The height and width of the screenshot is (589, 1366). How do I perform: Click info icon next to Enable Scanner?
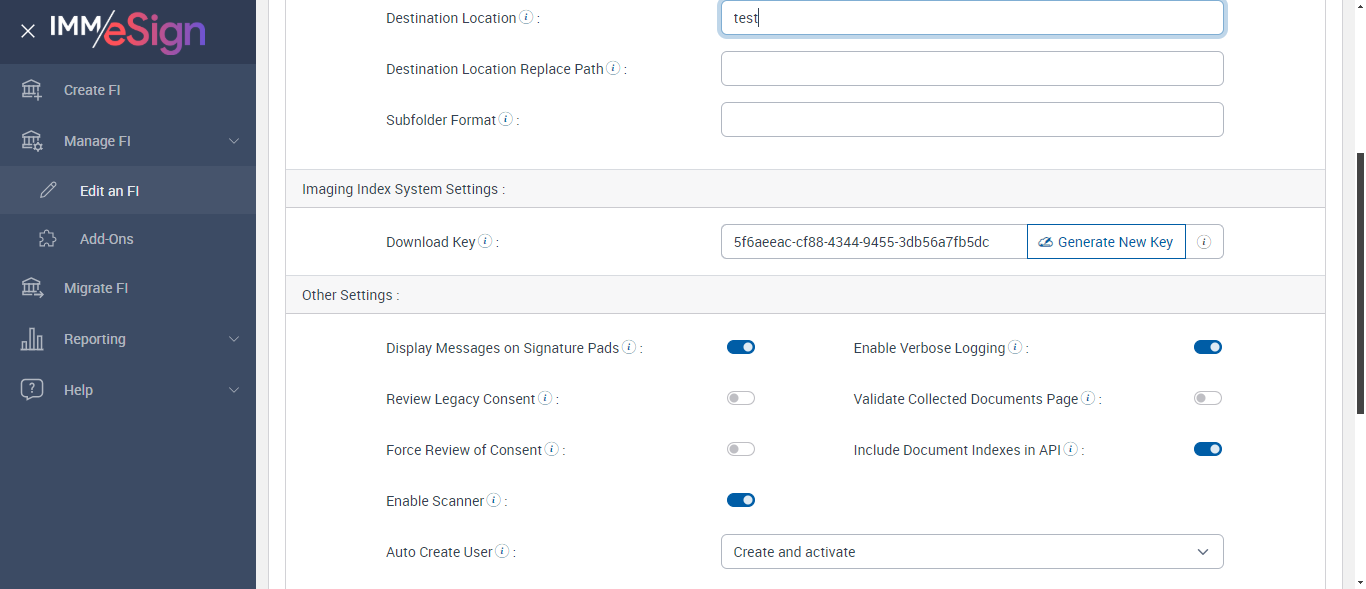(x=493, y=501)
